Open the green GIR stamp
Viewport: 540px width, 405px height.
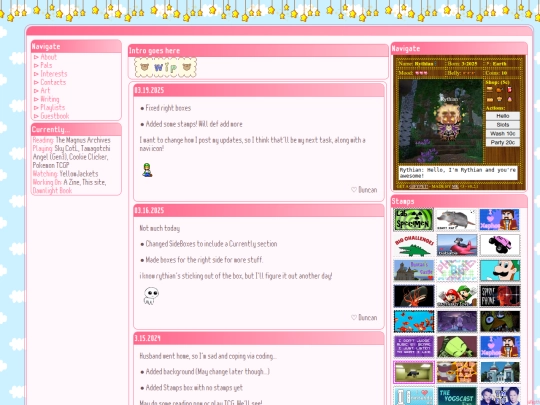point(457,346)
